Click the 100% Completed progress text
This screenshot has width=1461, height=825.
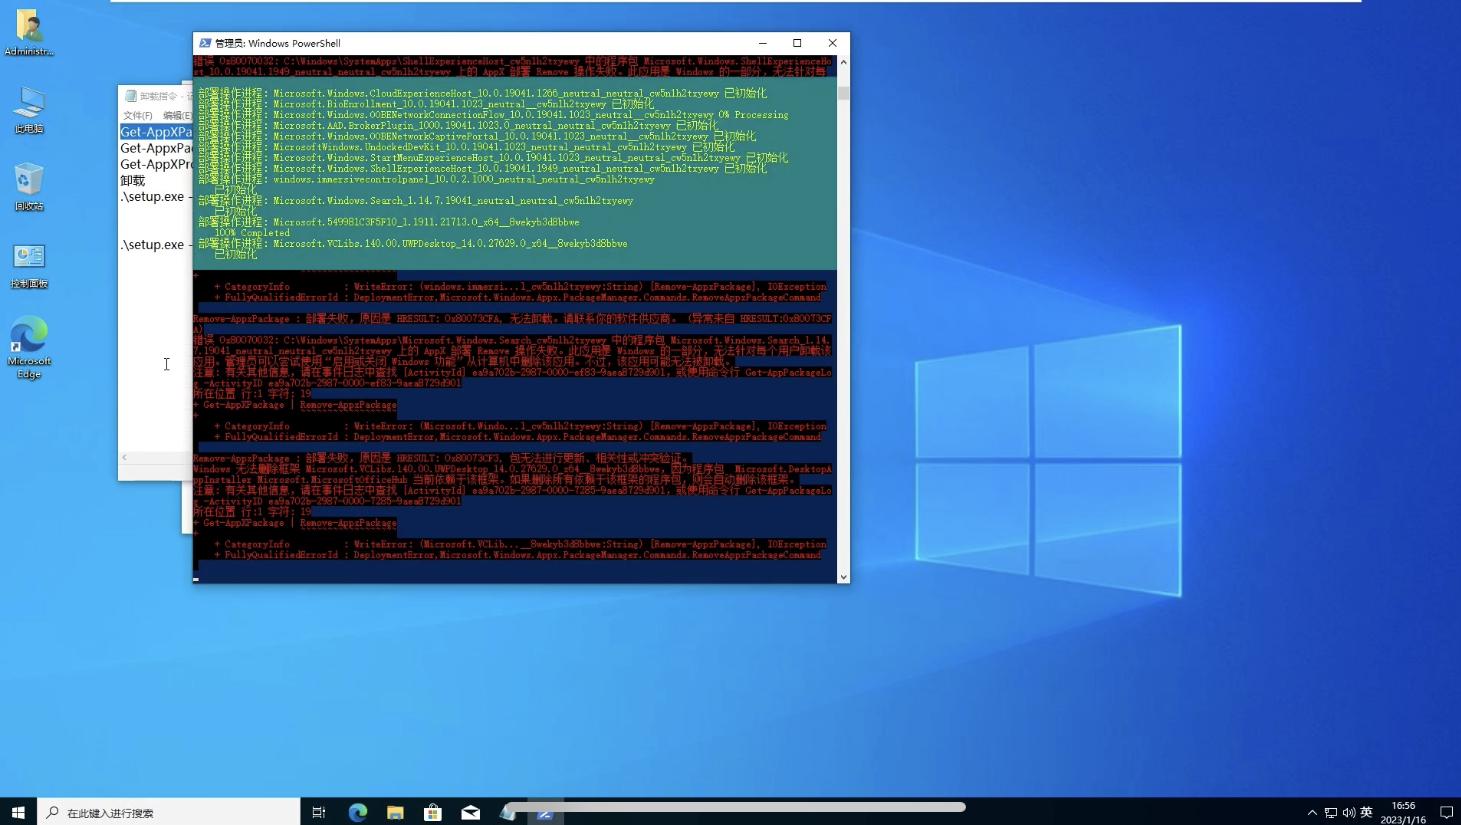(252, 233)
